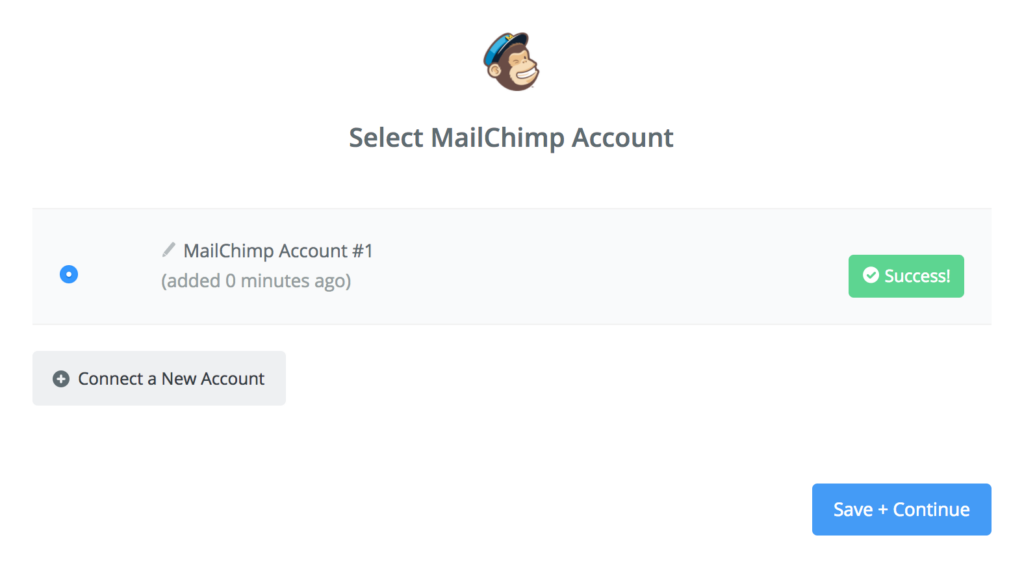Viewport: 1024px width, 568px height.
Task: Click the New Account text on gray button
Action: tap(213, 379)
